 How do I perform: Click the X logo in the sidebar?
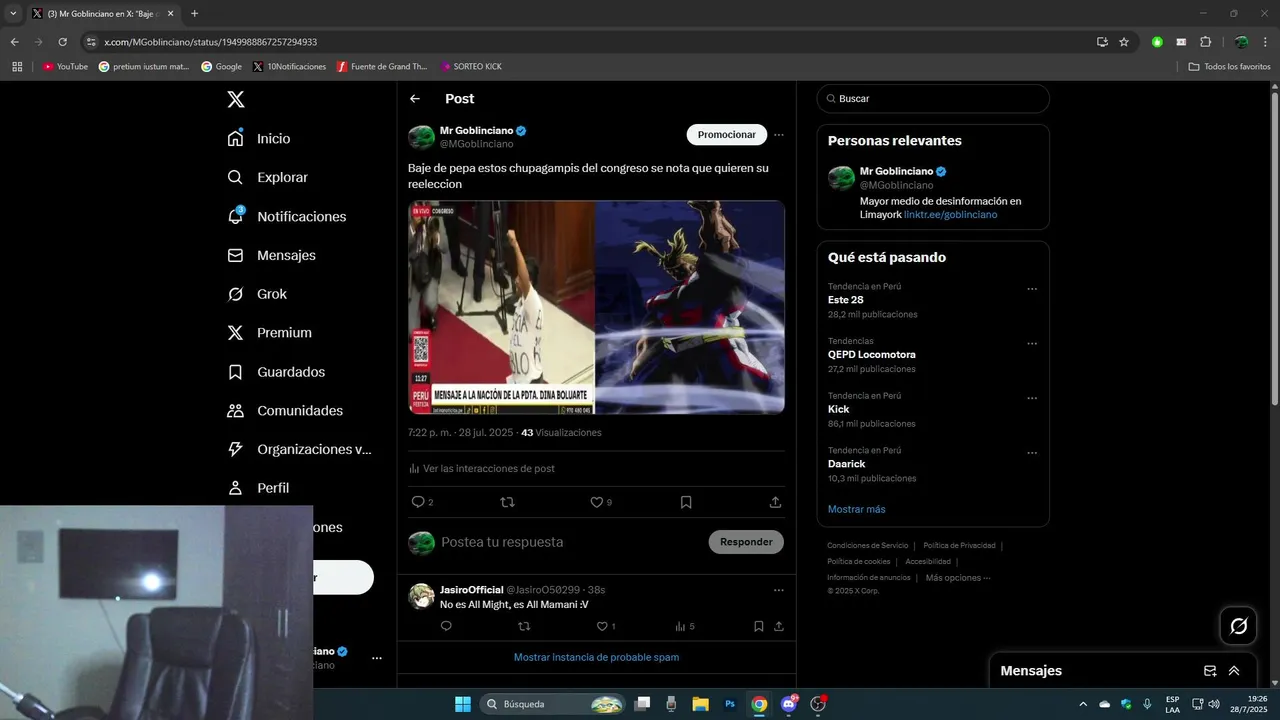[x=235, y=99]
